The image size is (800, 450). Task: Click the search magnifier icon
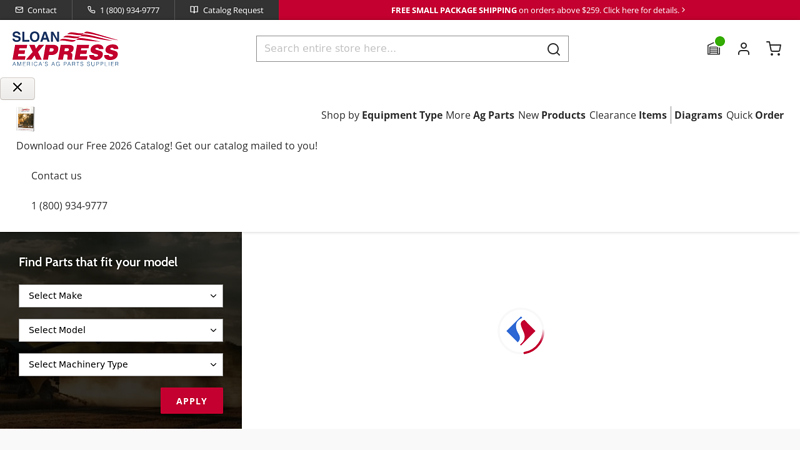click(x=553, y=49)
